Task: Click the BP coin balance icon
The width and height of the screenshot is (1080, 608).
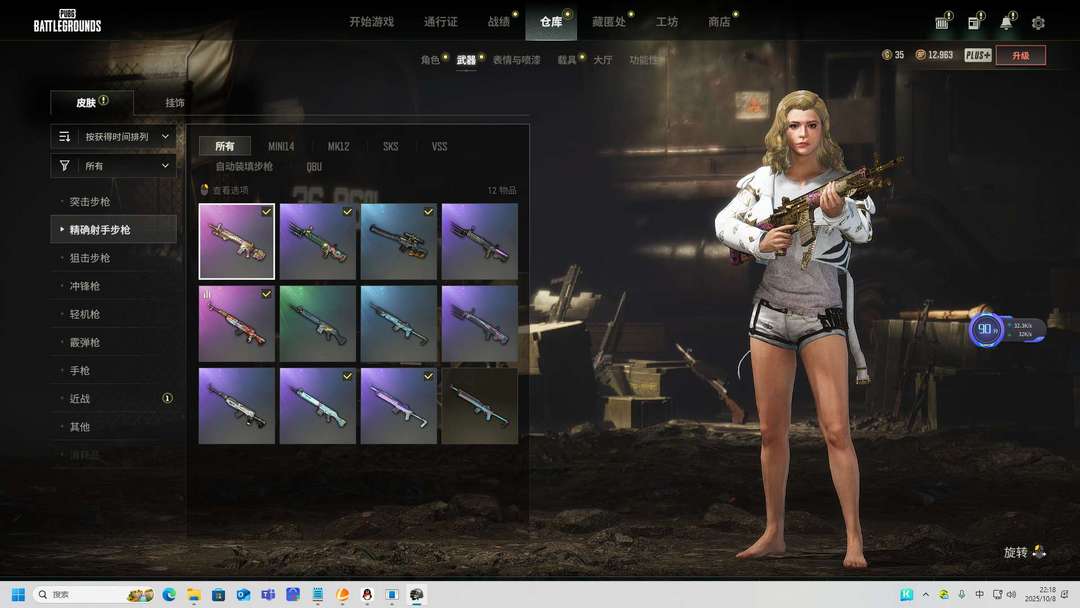Action: [x=920, y=55]
